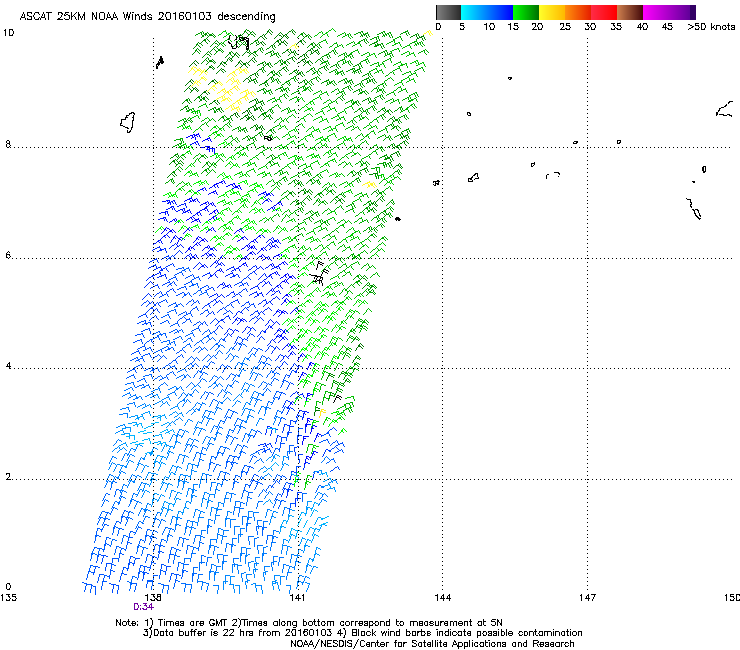The width and height of the screenshot is (740, 650).
Task: Select the latitude axis label '2'
Action: click(8, 476)
